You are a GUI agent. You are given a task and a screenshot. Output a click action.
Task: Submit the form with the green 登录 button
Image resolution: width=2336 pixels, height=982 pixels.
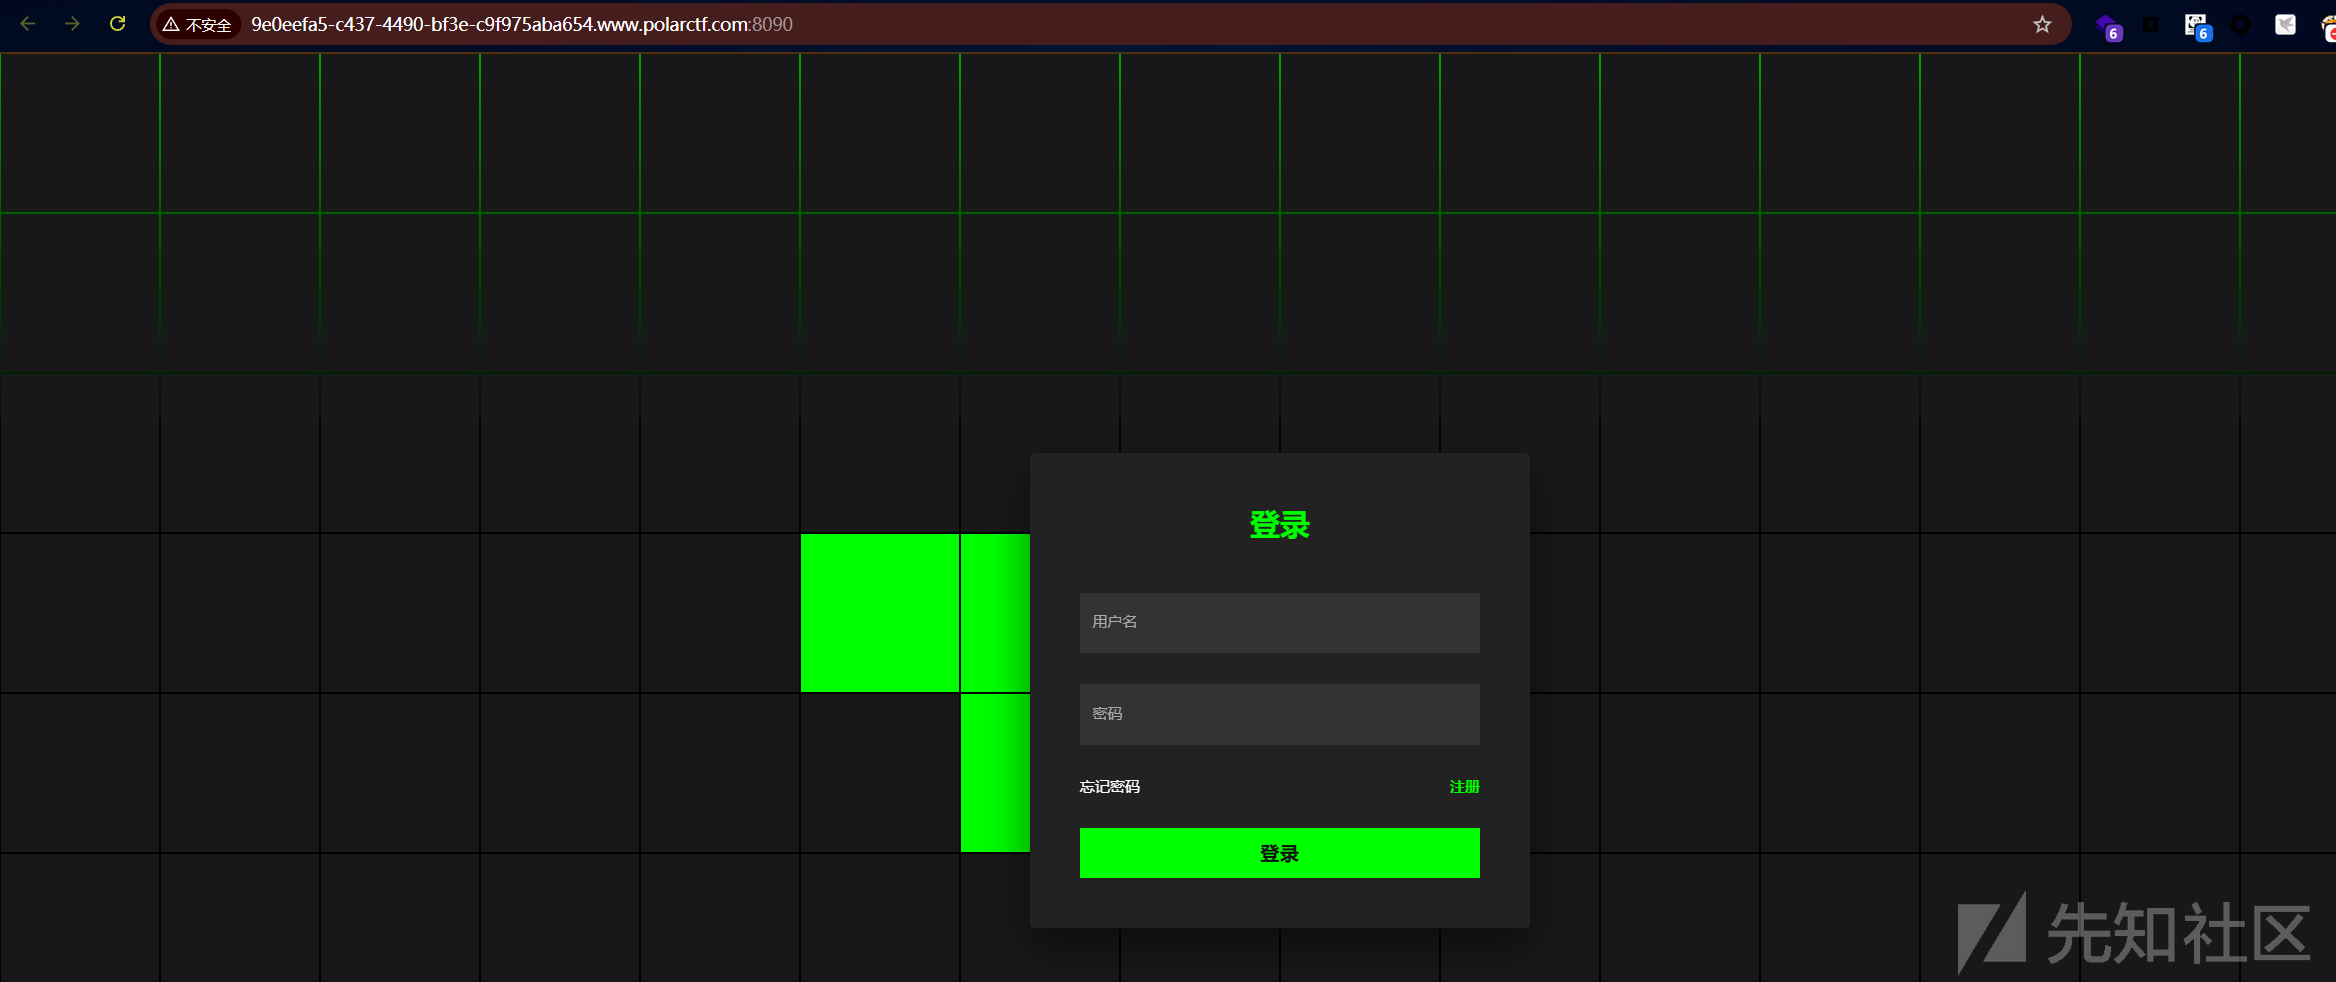(x=1279, y=853)
